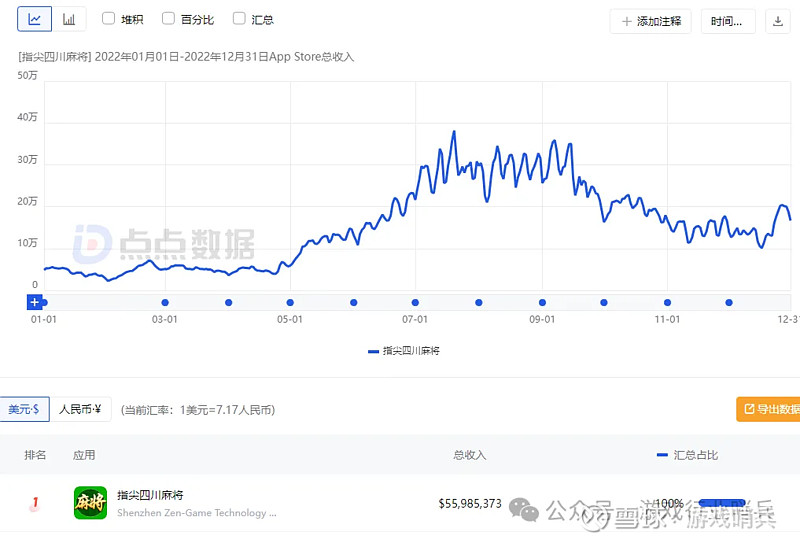Switch currency to 人民币·¥
Image resolution: width=800 pixels, height=543 pixels.
[x=80, y=409]
